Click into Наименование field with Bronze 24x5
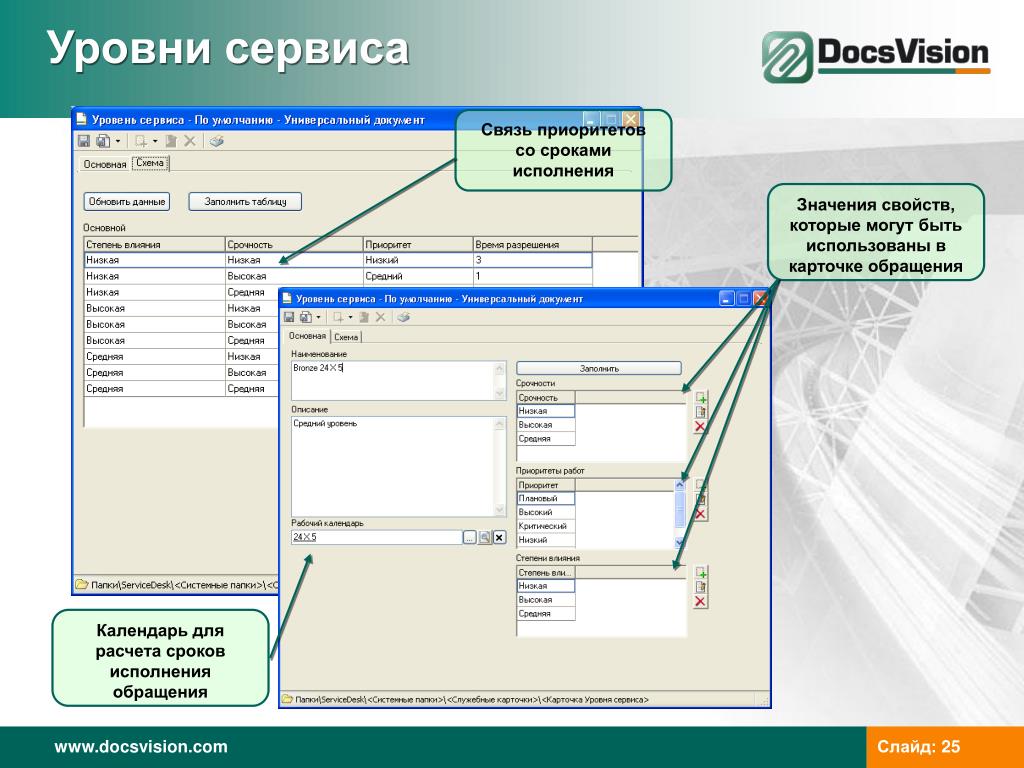Screen dimensions: 1024x768 click(x=393, y=381)
